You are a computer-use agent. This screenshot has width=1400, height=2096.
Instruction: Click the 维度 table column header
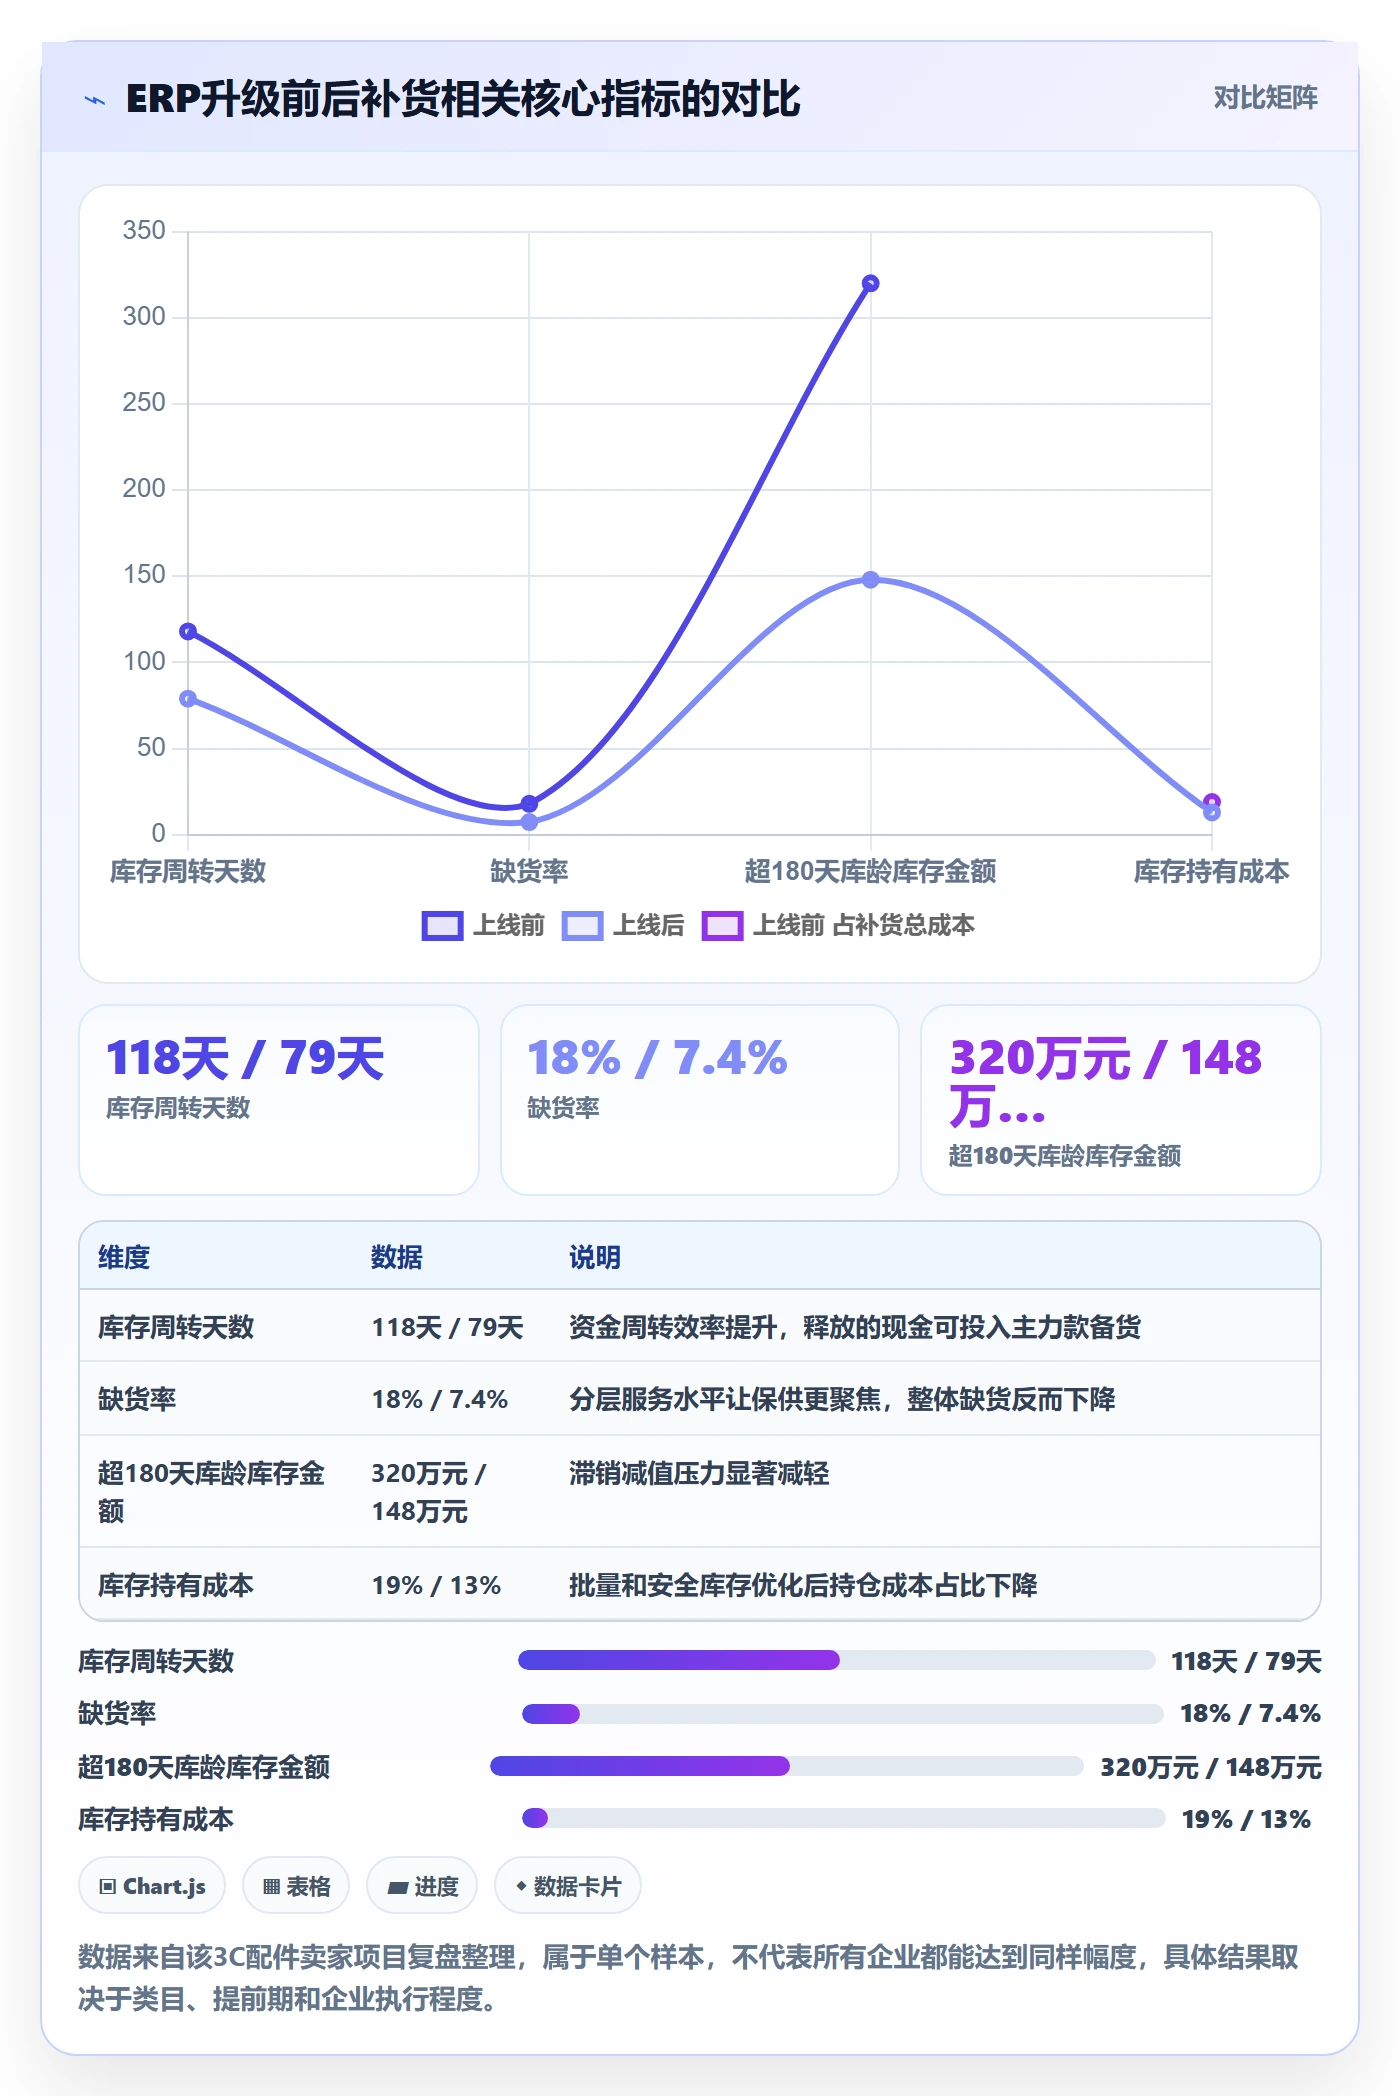[x=124, y=1257]
